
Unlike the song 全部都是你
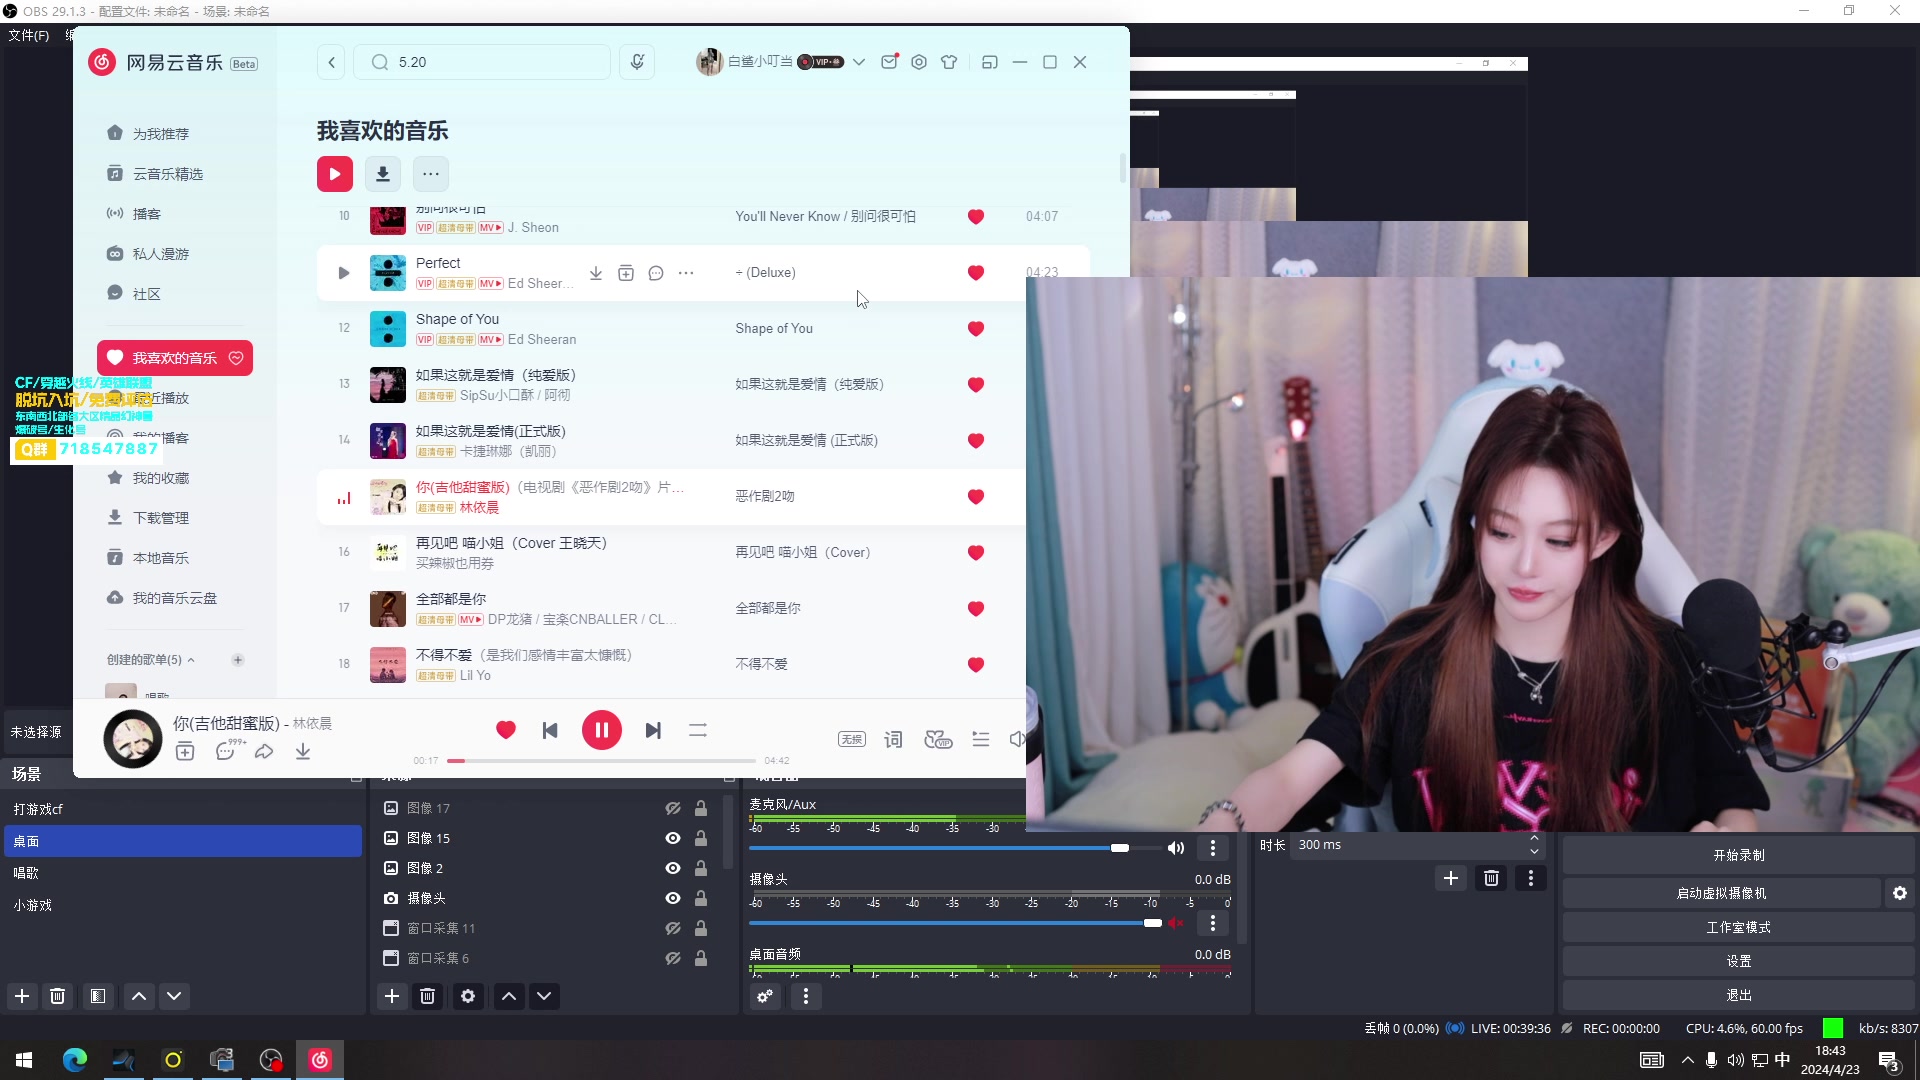pyautogui.click(x=976, y=609)
